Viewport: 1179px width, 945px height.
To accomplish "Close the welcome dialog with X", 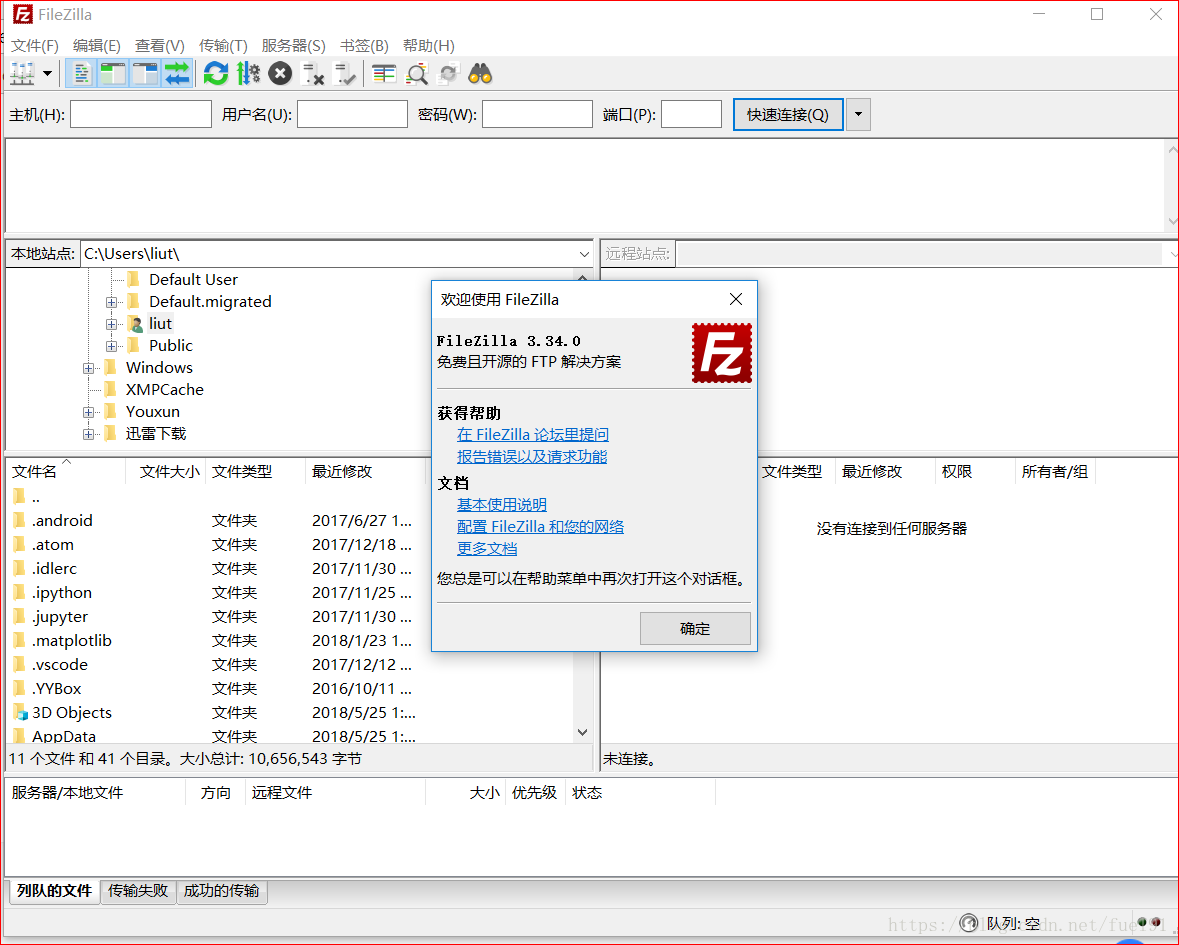I will coord(736,299).
